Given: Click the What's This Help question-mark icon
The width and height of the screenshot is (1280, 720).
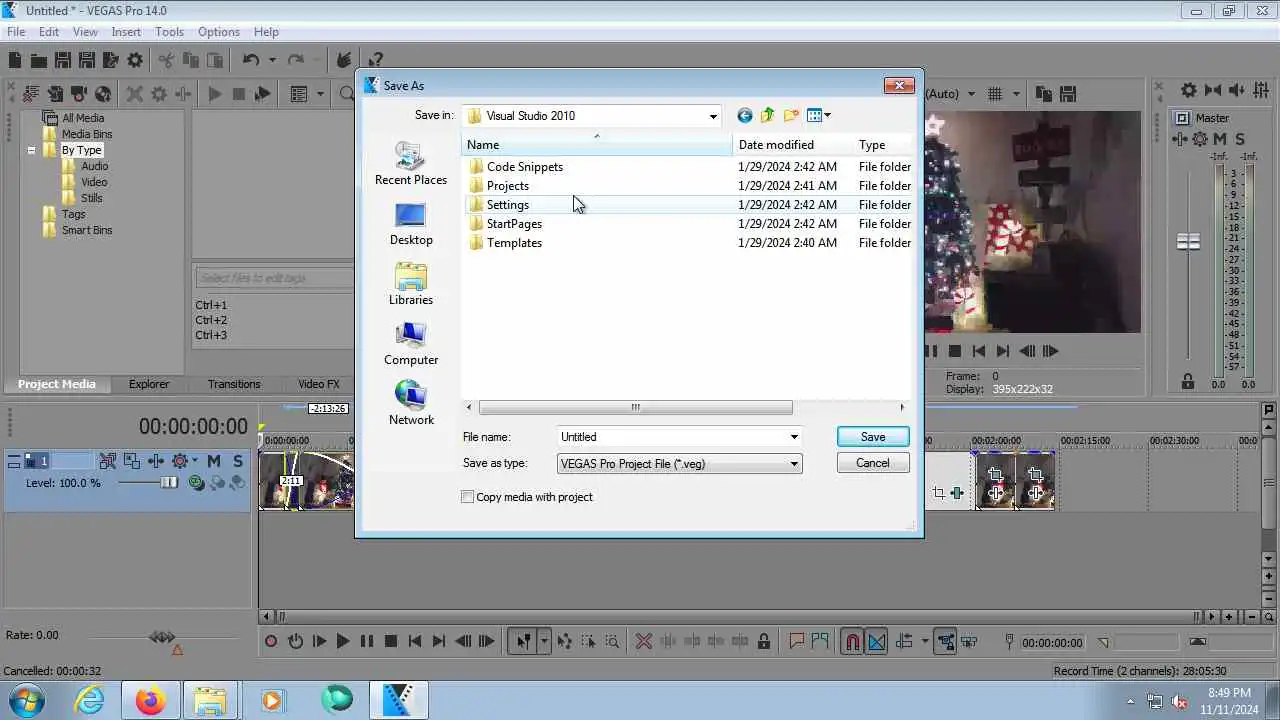Looking at the screenshot, I should 375,61.
